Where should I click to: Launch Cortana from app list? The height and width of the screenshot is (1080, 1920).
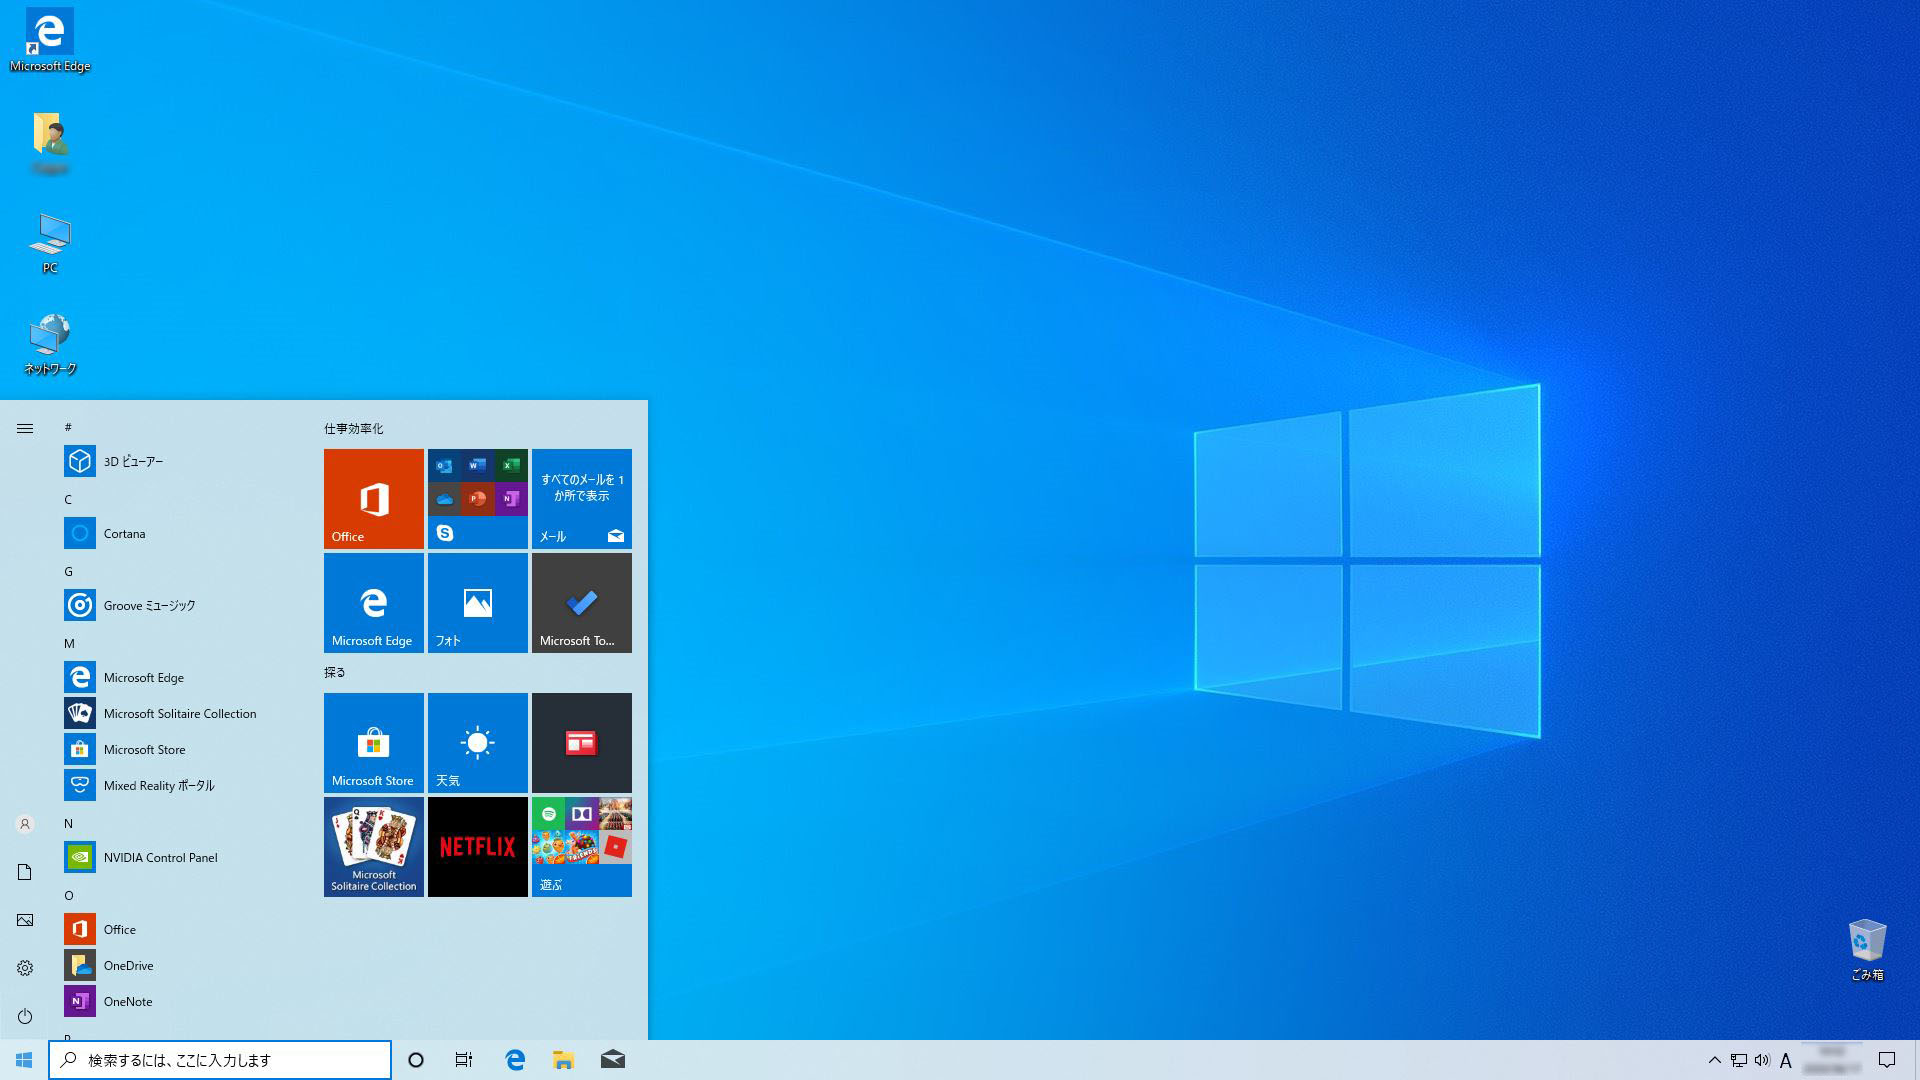pyautogui.click(x=180, y=533)
